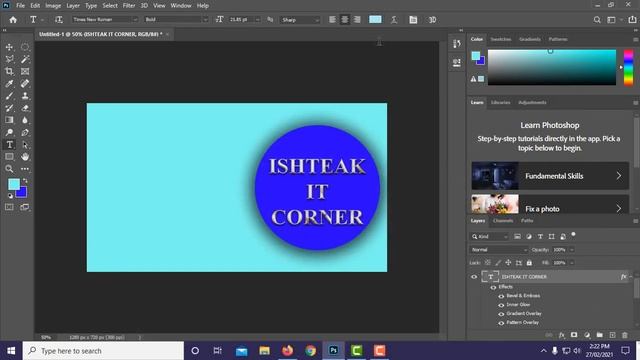Open the Create Warped Text option
Image resolution: width=640 pixels, height=360 pixels.
[394, 20]
